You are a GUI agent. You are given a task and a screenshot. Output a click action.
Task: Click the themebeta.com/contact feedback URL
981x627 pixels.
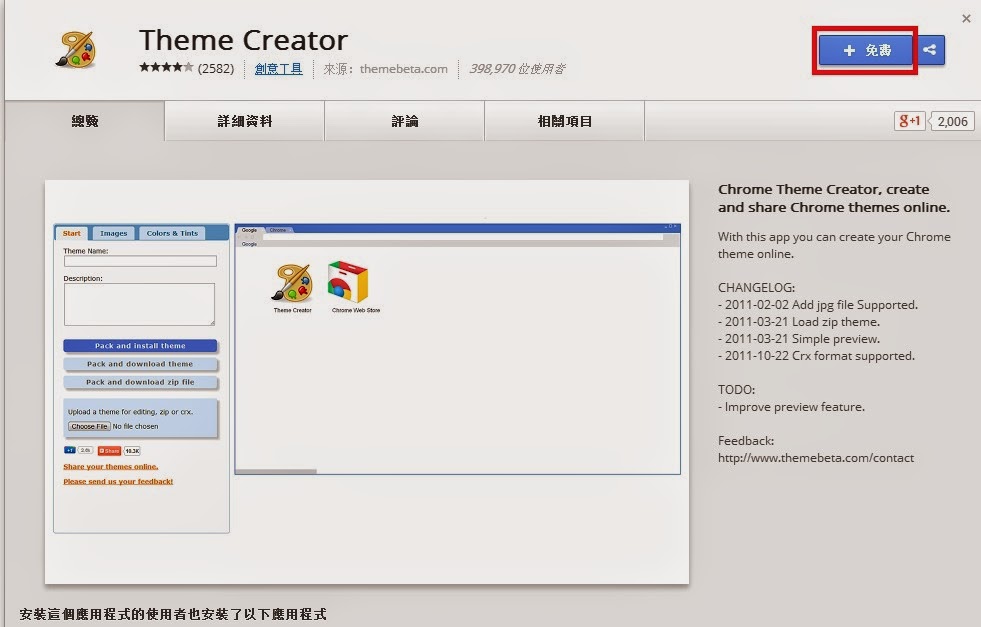816,458
